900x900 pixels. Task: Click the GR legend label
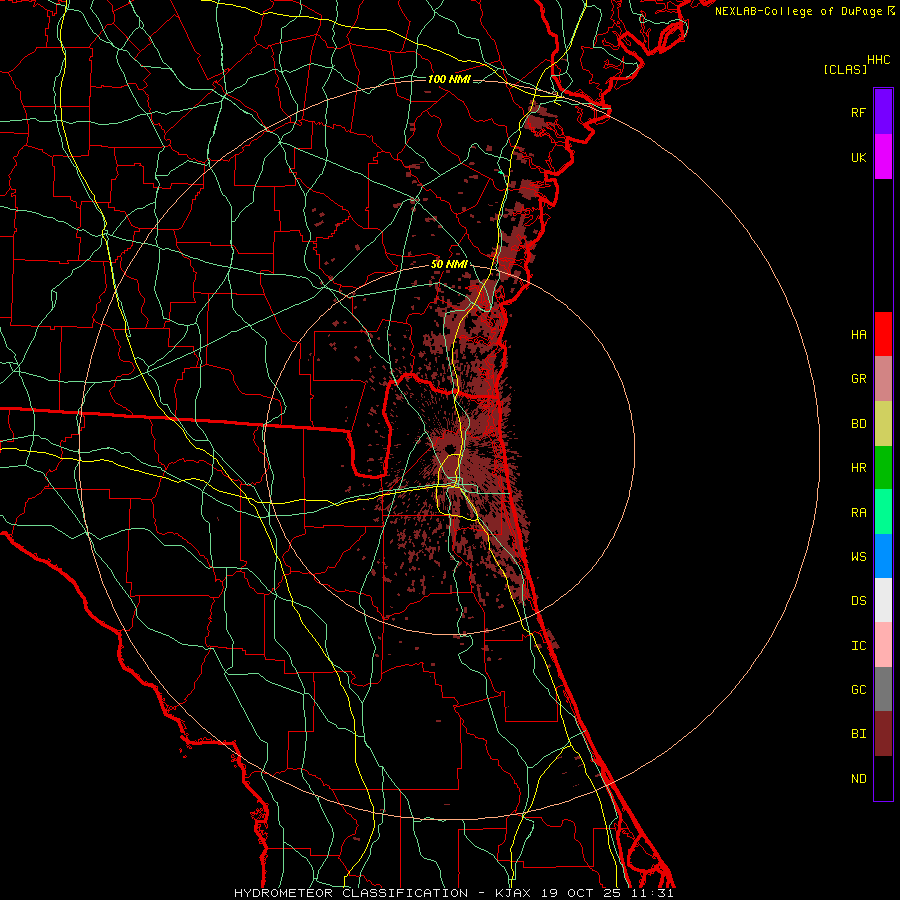(x=859, y=379)
